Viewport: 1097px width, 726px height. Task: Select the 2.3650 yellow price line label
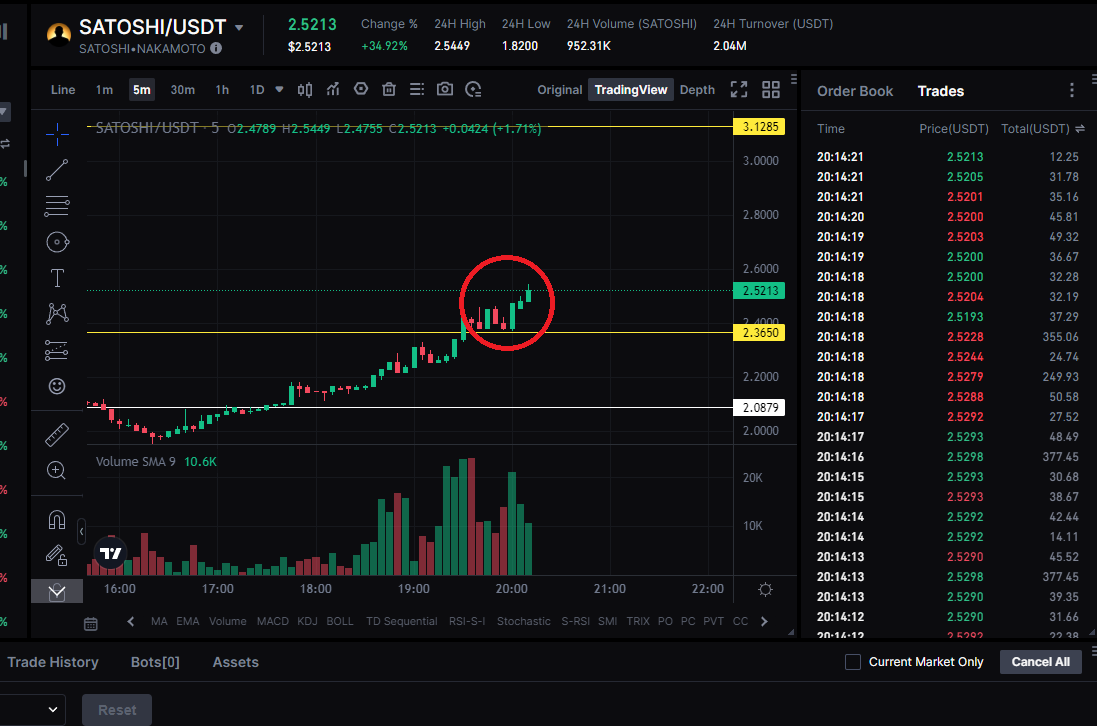[759, 332]
